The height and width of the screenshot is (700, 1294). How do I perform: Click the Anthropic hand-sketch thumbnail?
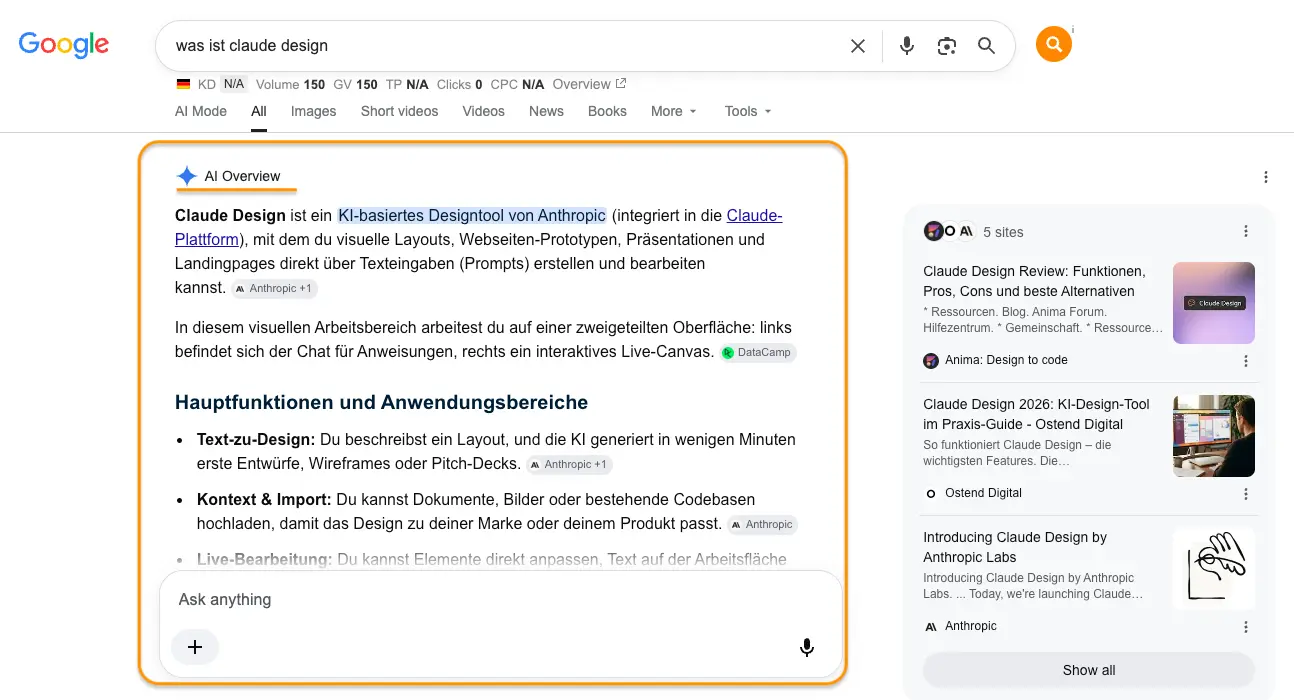click(x=1213, y=569)
